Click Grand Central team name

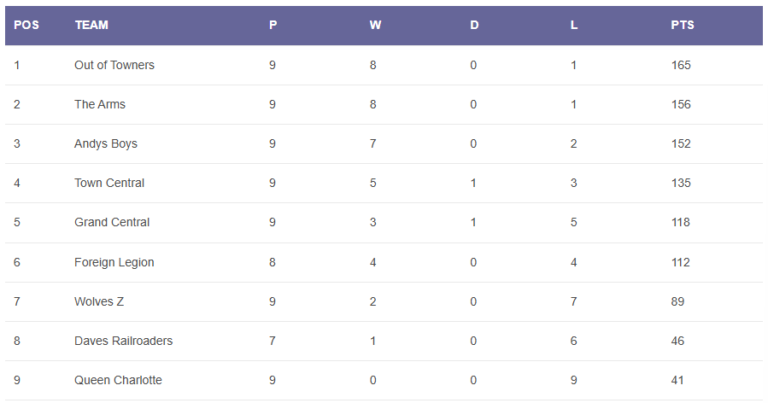[x=112, y=222]
